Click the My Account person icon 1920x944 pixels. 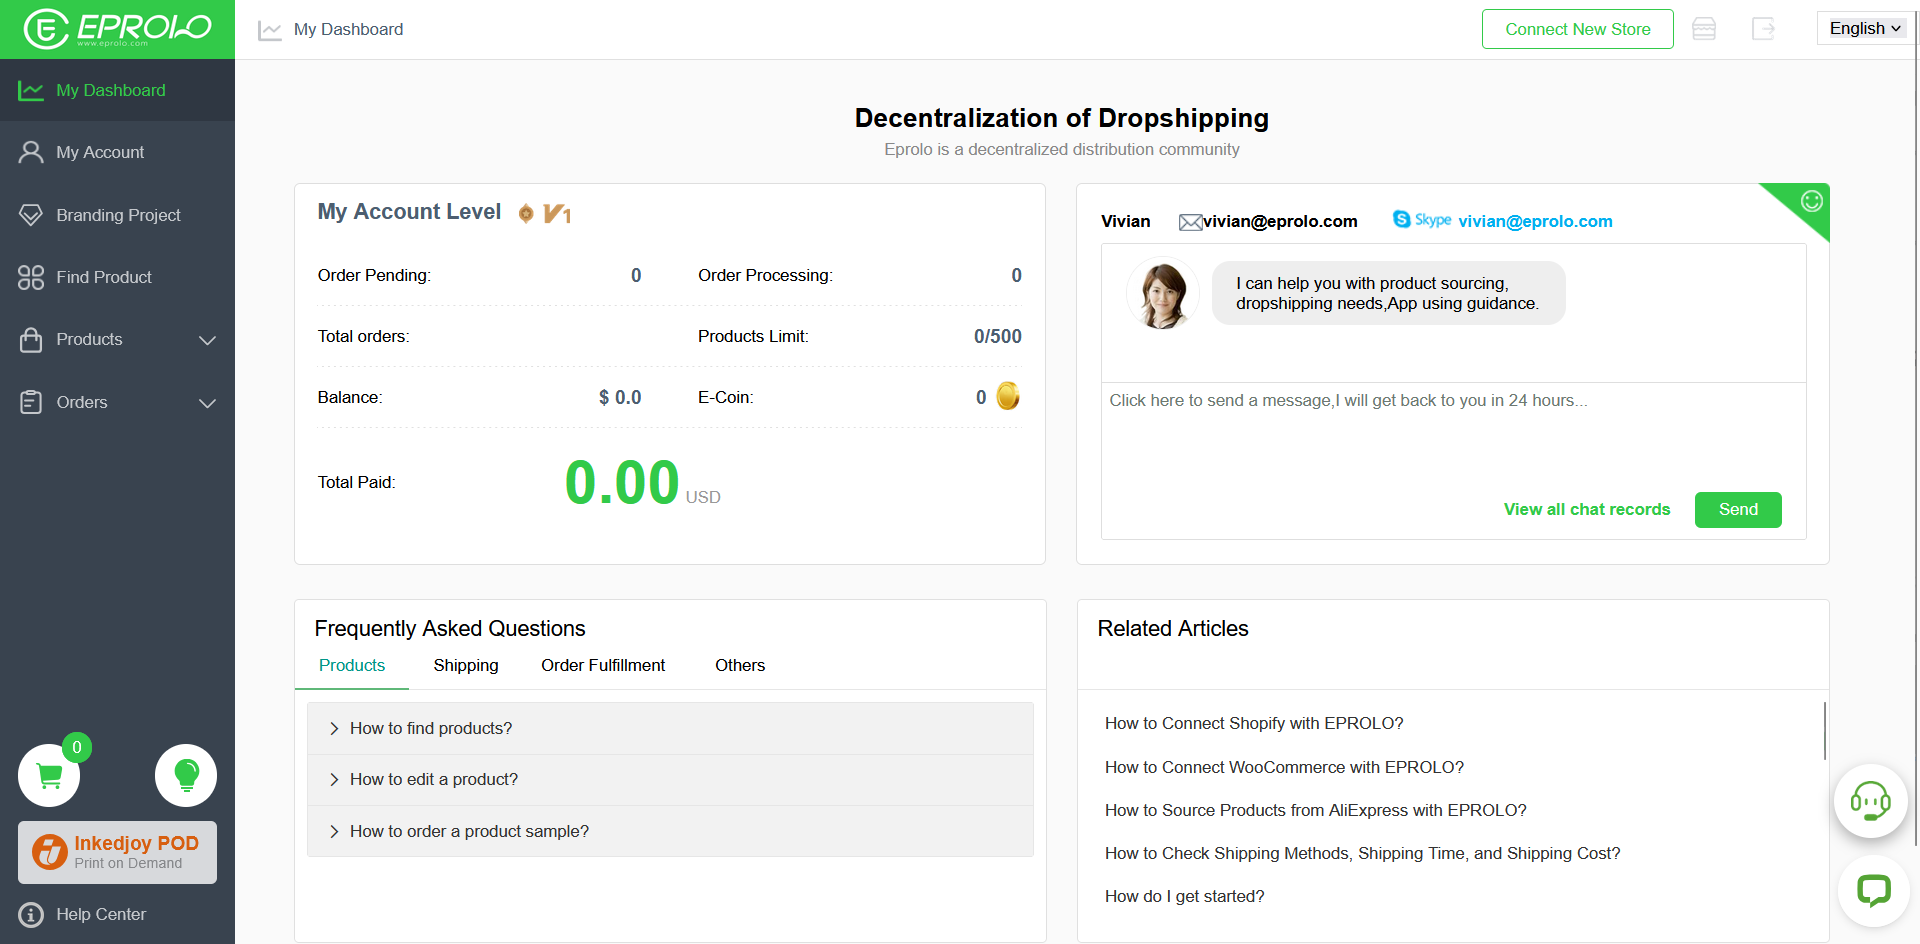coord(31,152)
